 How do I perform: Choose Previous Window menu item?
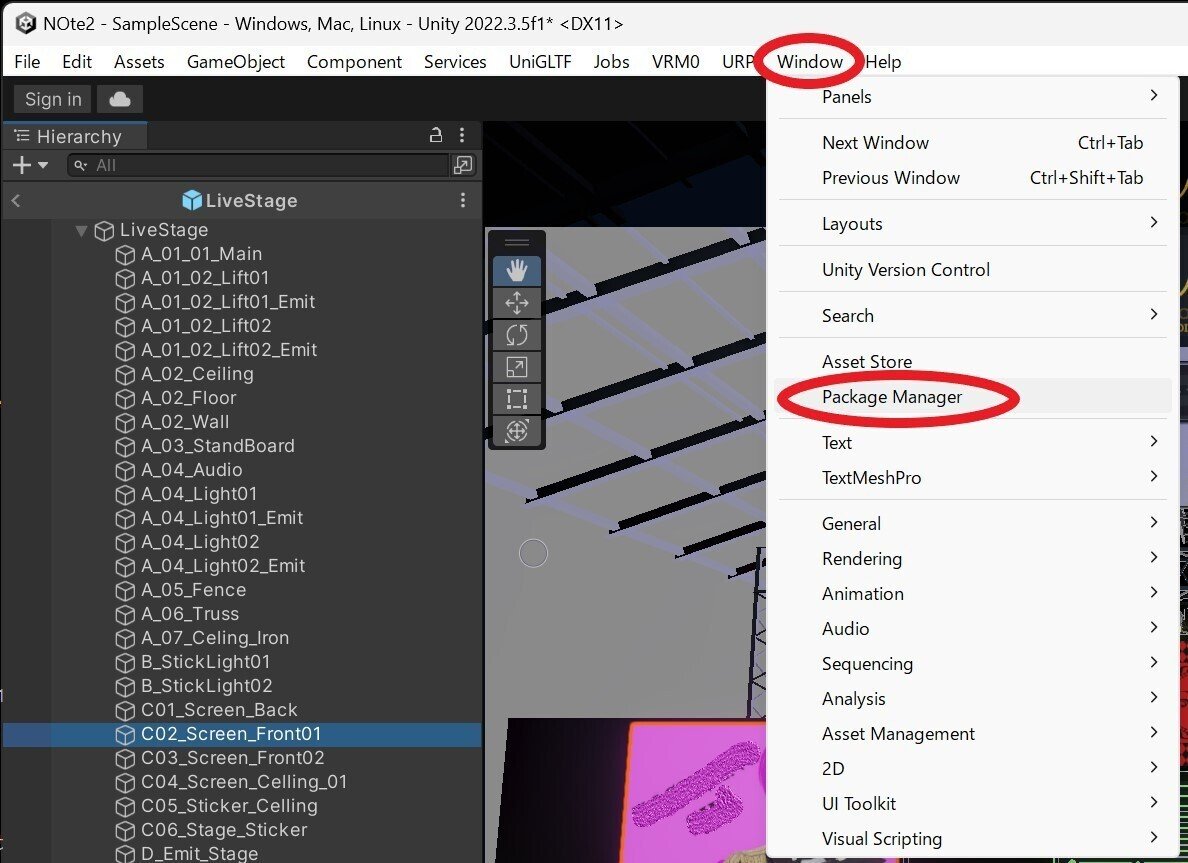975,177
